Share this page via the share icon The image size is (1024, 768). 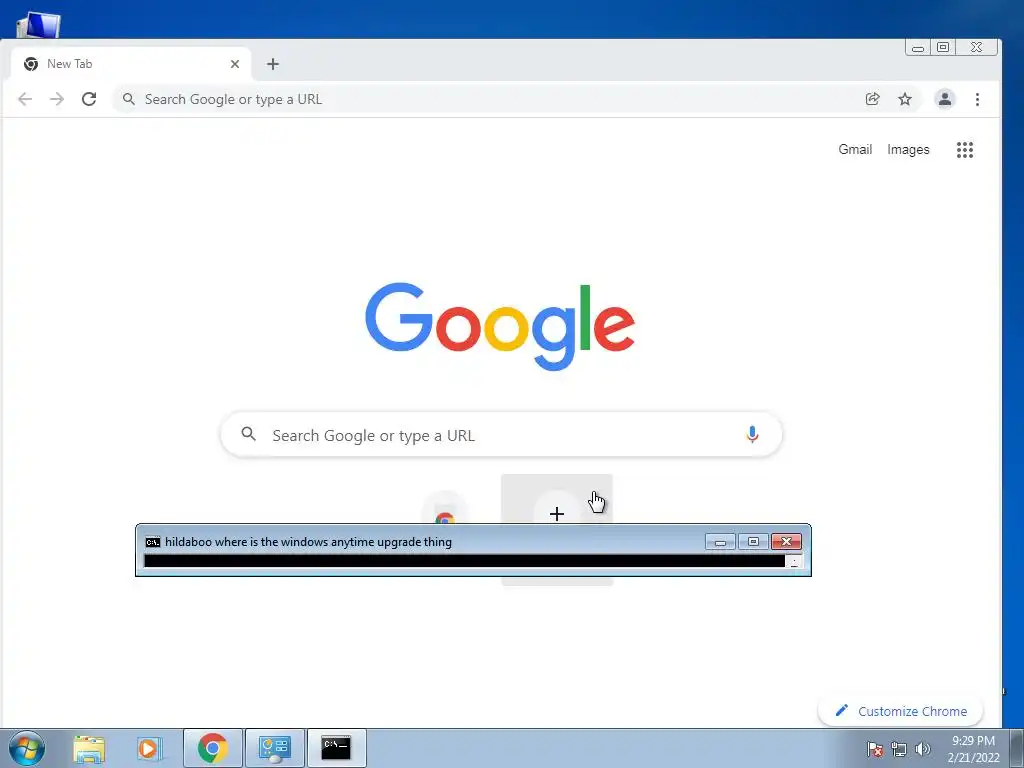pyautogui.click(x=872, y=99)
